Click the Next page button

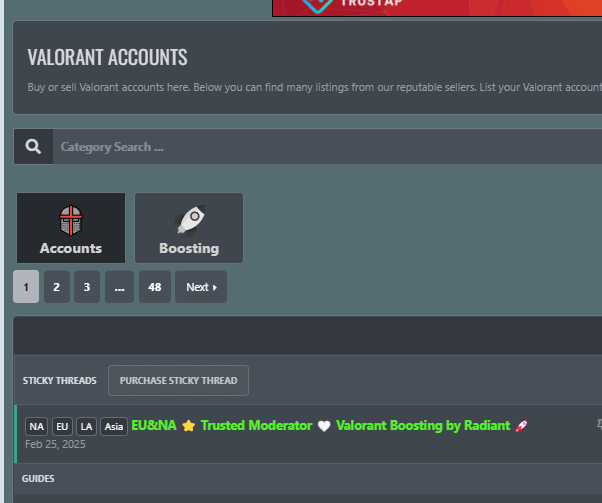point(201,287)
